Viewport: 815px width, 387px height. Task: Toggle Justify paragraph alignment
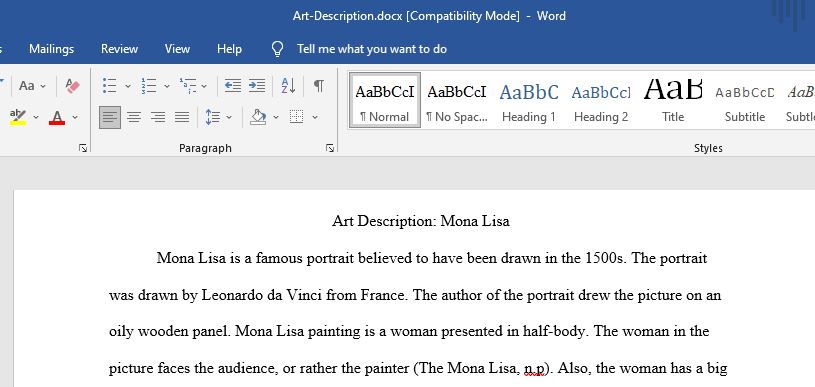tap(181, 117)
